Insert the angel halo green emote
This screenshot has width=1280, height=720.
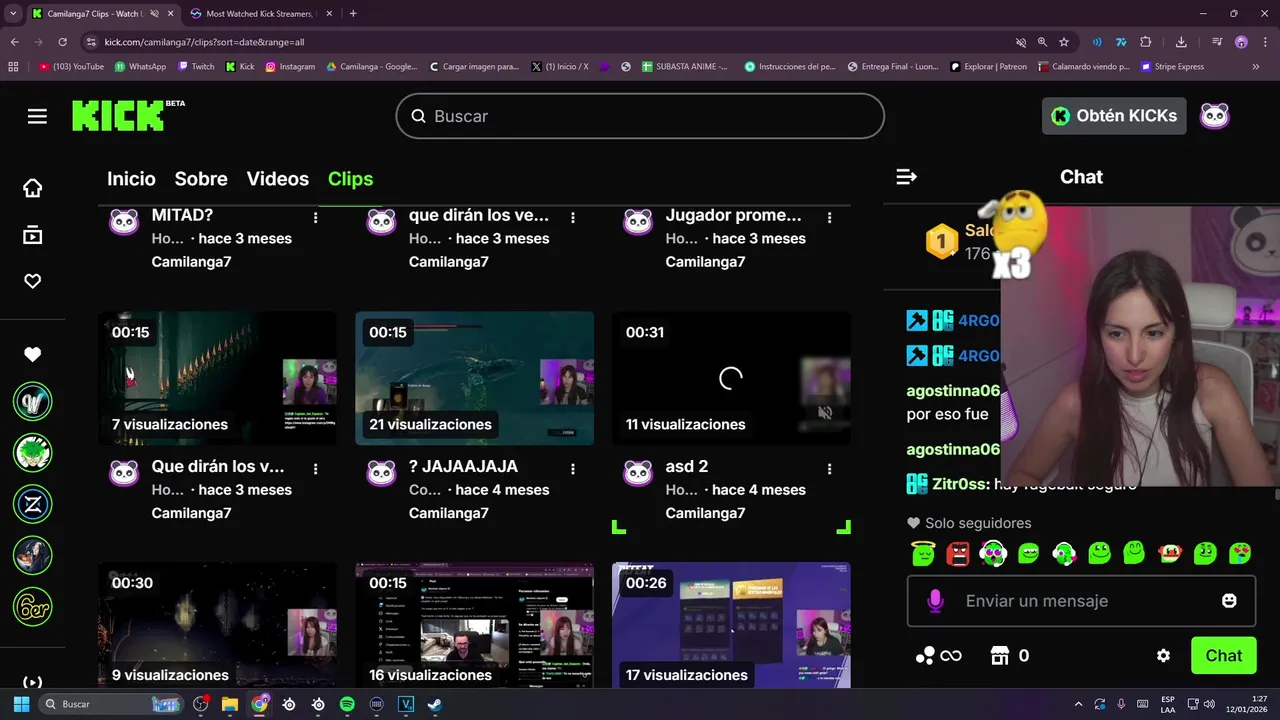(x=922, y=553)
